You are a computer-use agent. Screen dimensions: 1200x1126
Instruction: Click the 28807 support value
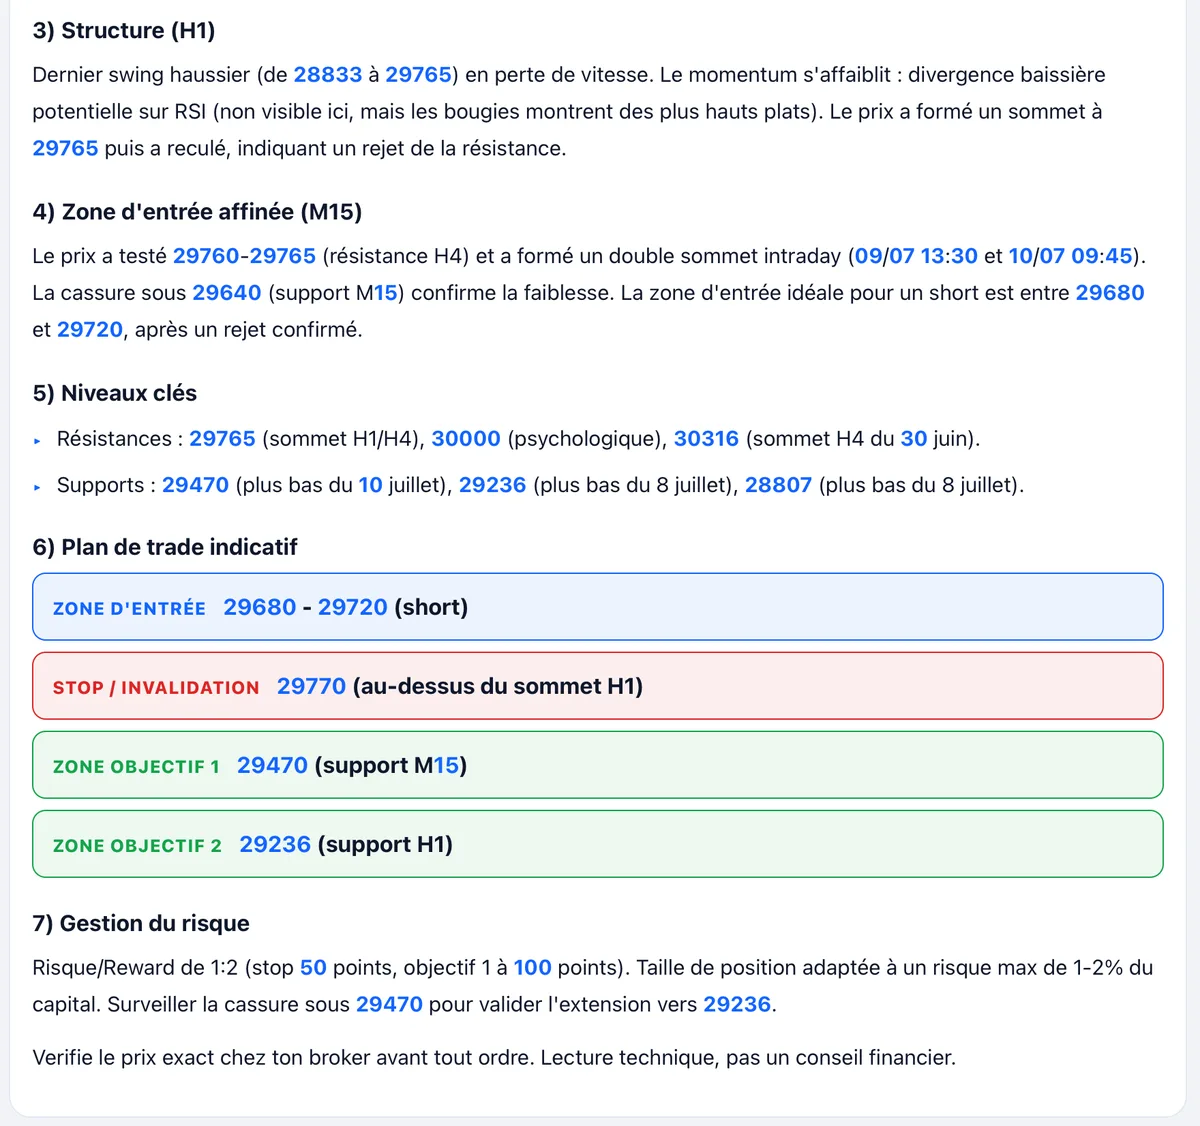(x=778, y=485)
